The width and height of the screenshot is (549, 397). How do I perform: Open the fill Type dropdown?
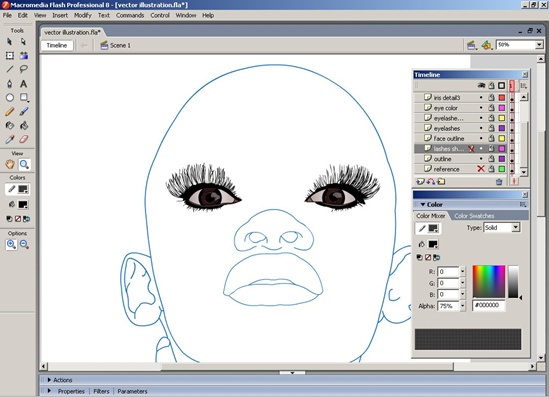[516, 228]
